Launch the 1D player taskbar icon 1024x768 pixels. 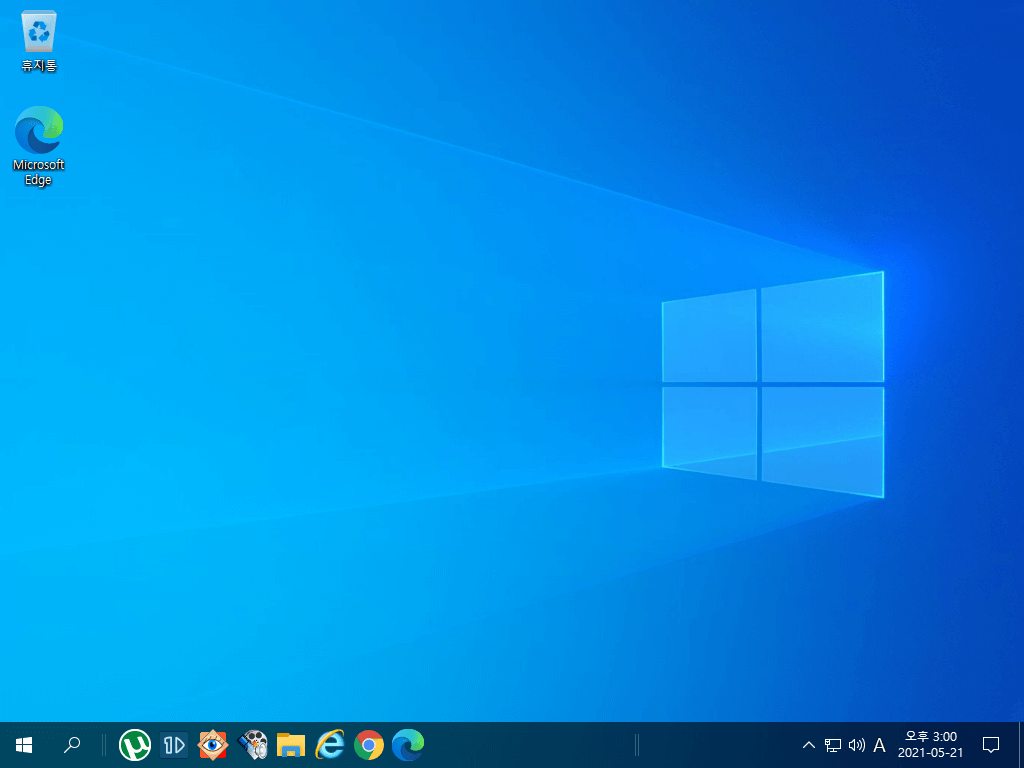point(174,744)
